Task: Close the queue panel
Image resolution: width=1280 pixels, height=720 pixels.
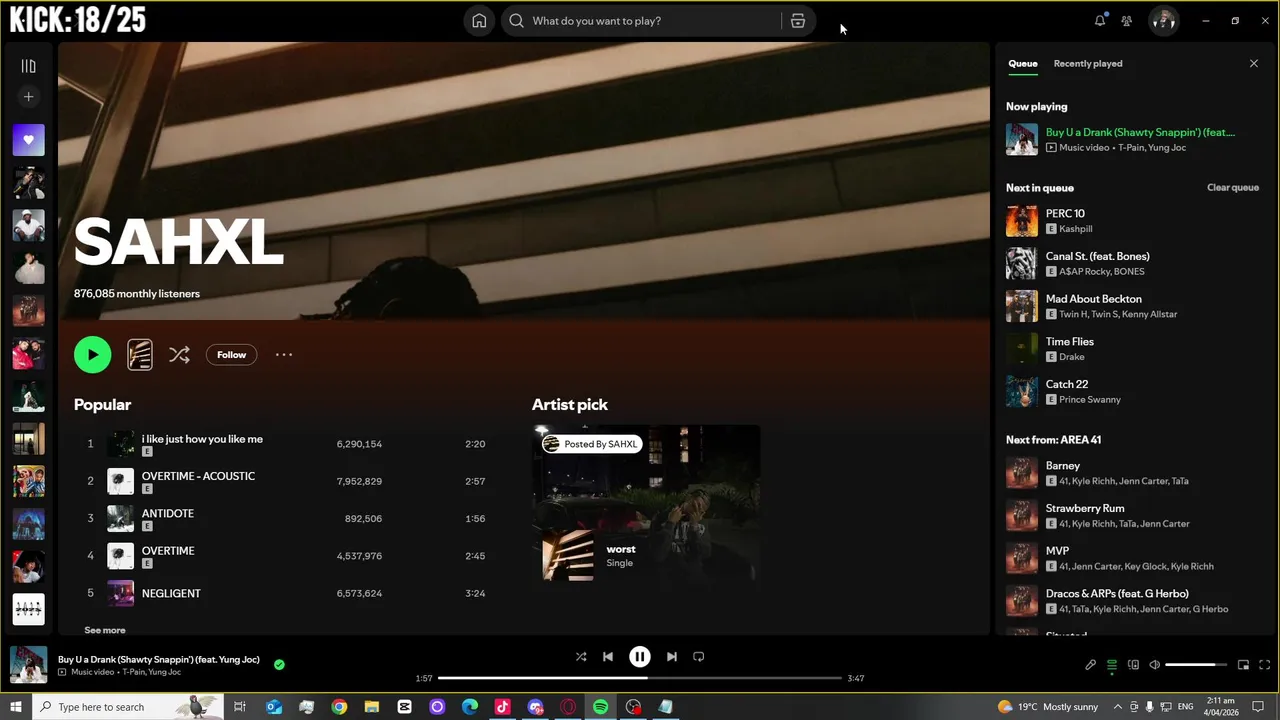Action: 1254,63
